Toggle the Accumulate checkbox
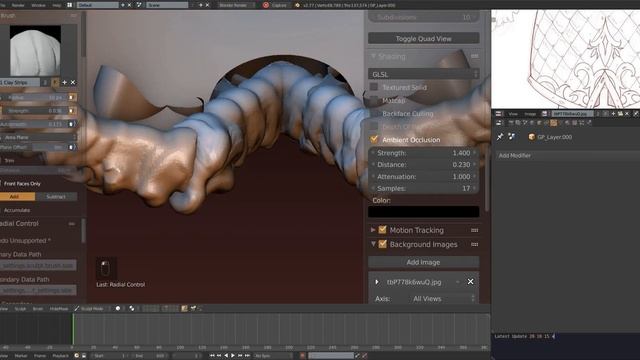Screen dimensions: 640x360 pyautogui.click(x=16, y=210)
